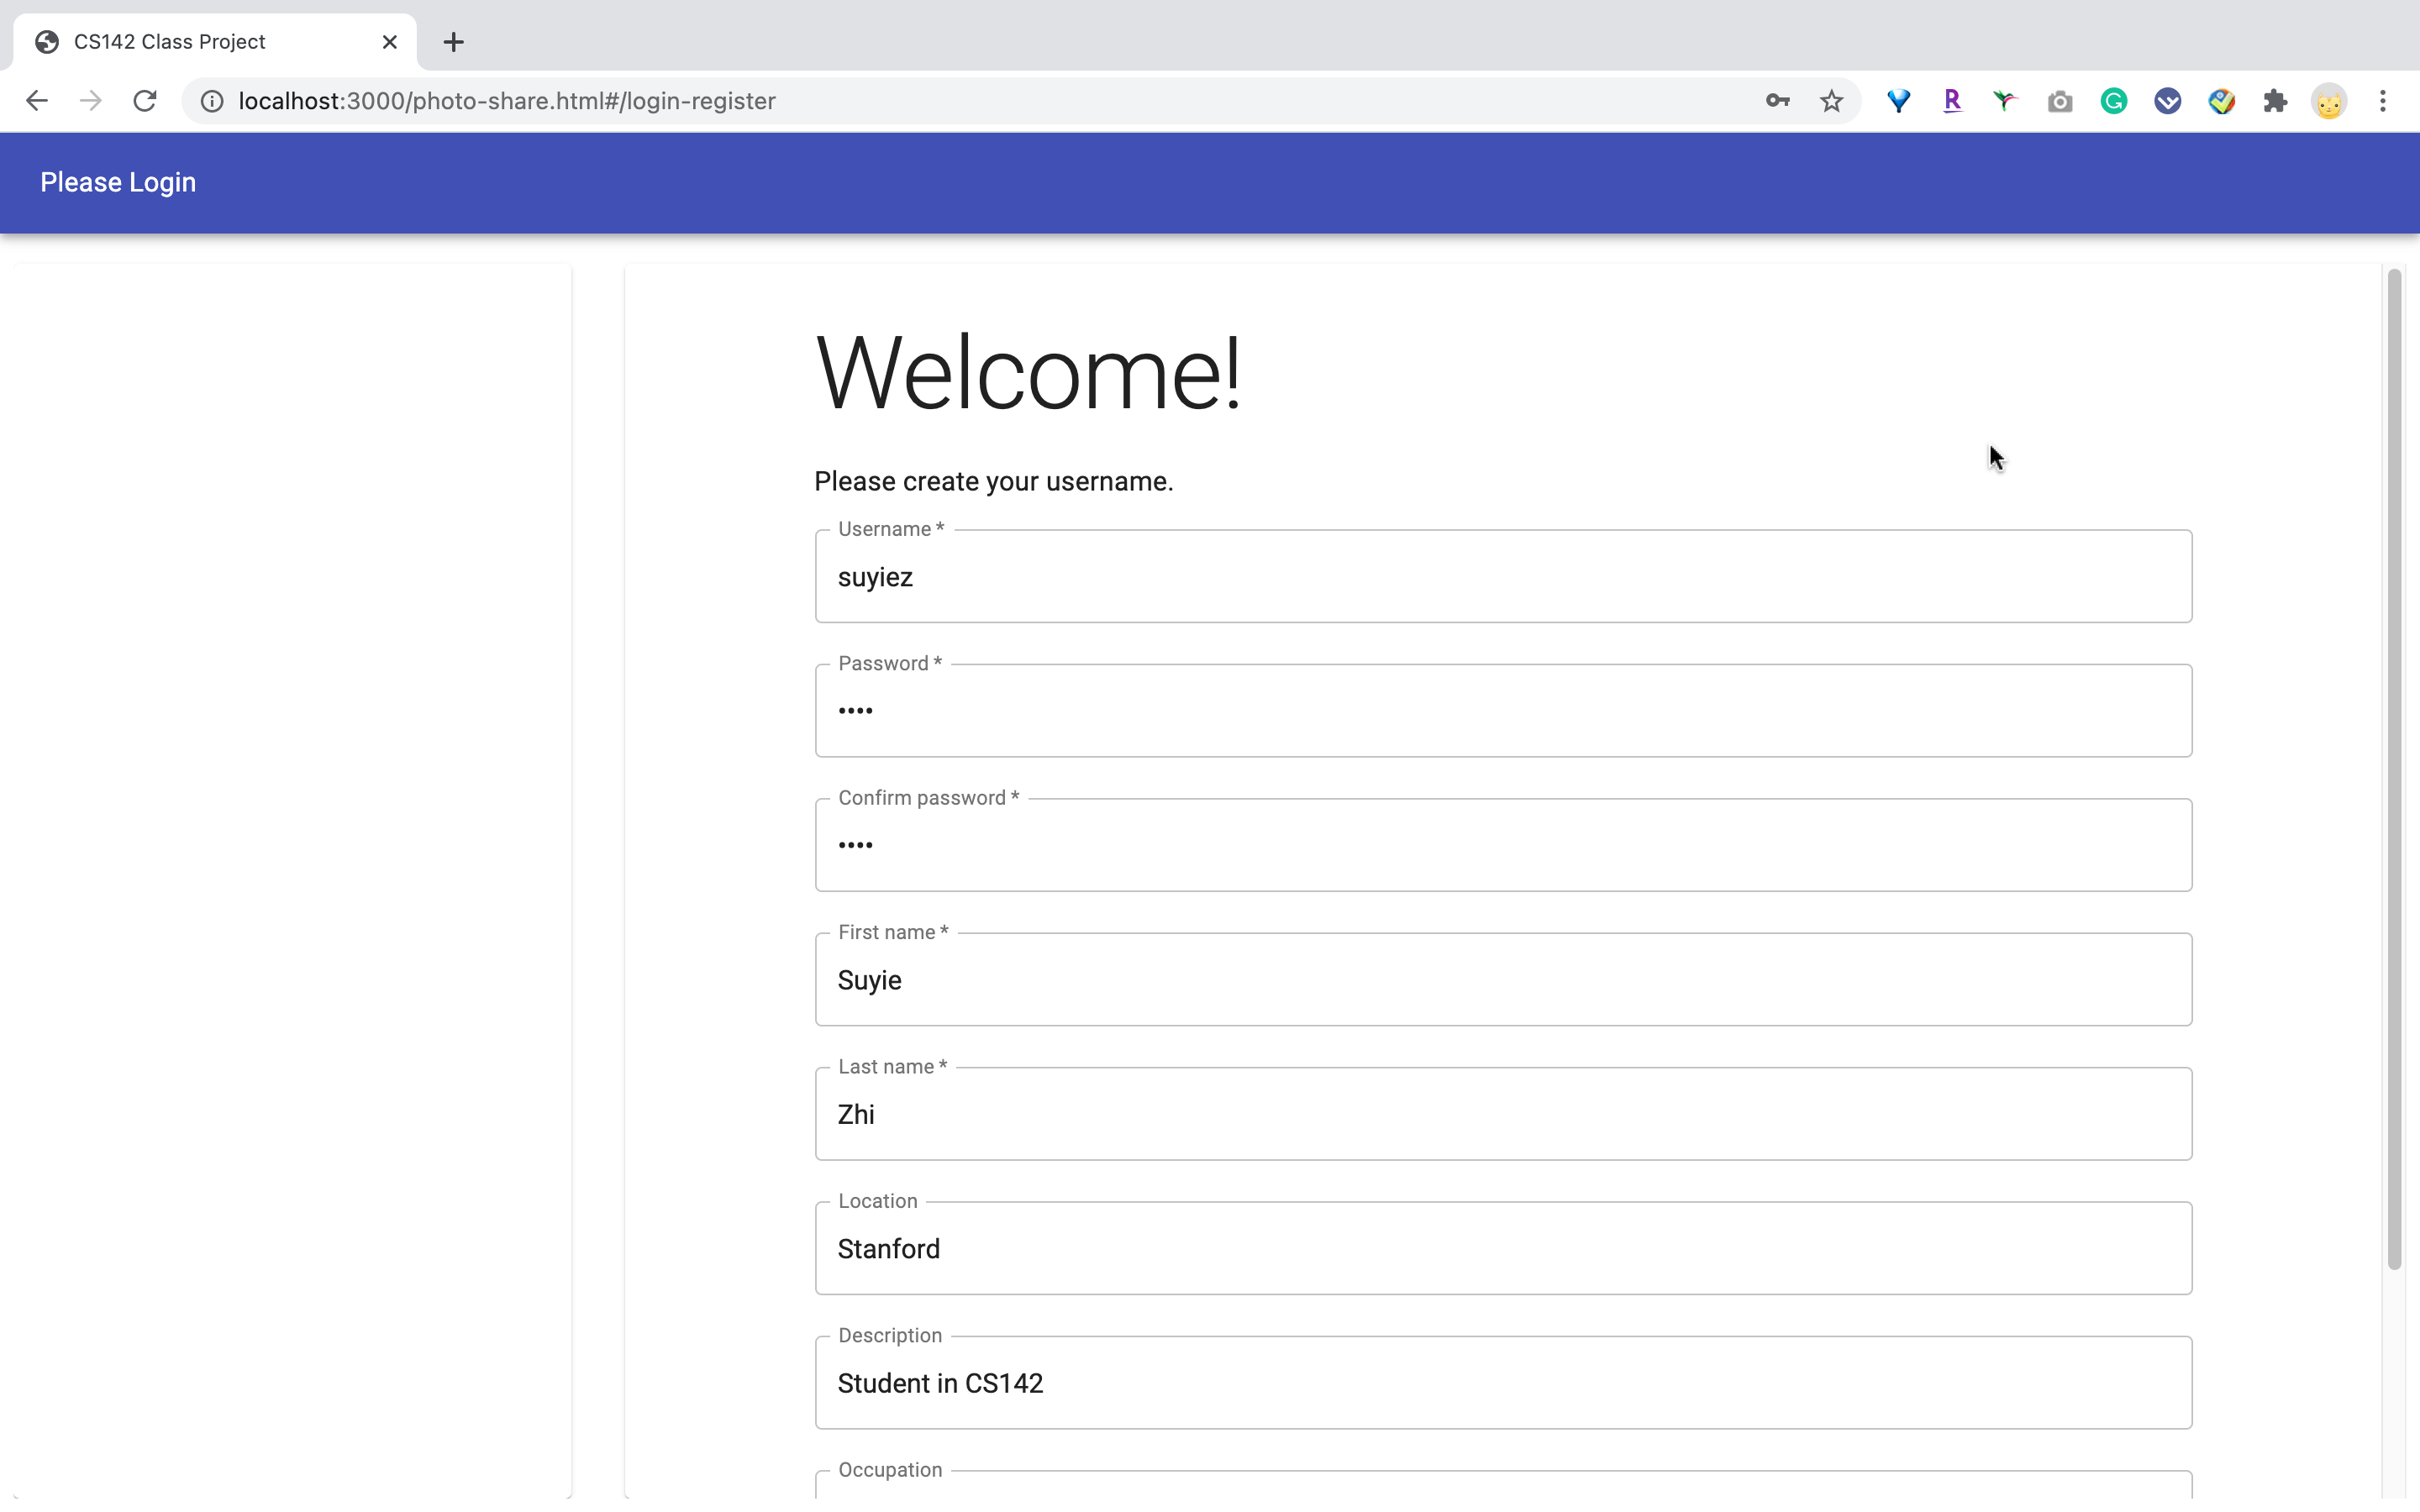The height and width of the screenshot is (1512, 2420).
Task: Click the First name input field
Action: (x=1503, y=979)
